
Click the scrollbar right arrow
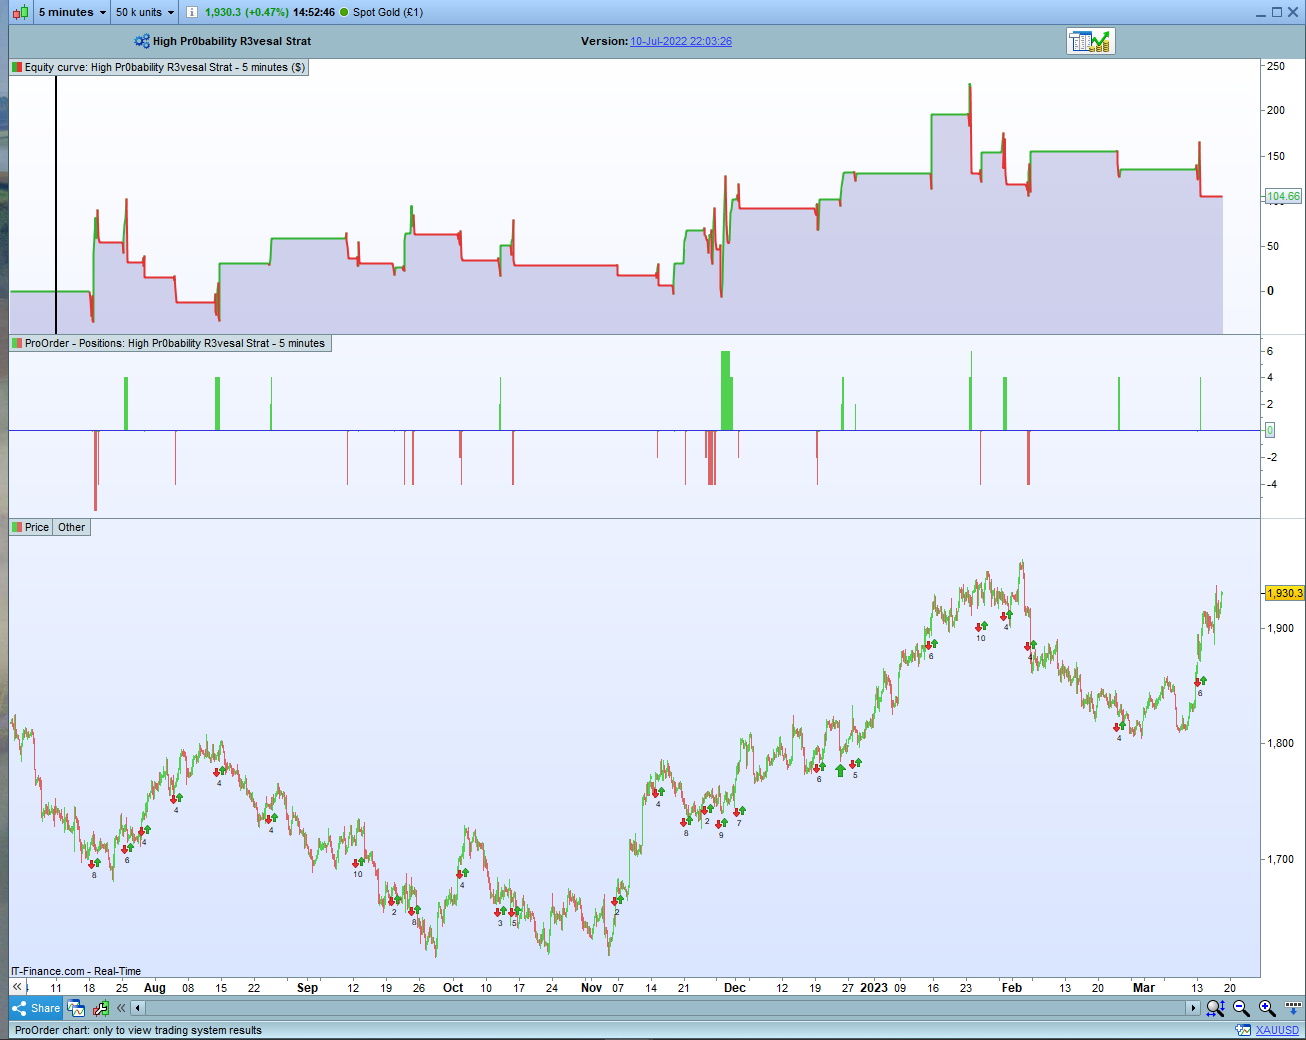(x=1193, y=1008)
